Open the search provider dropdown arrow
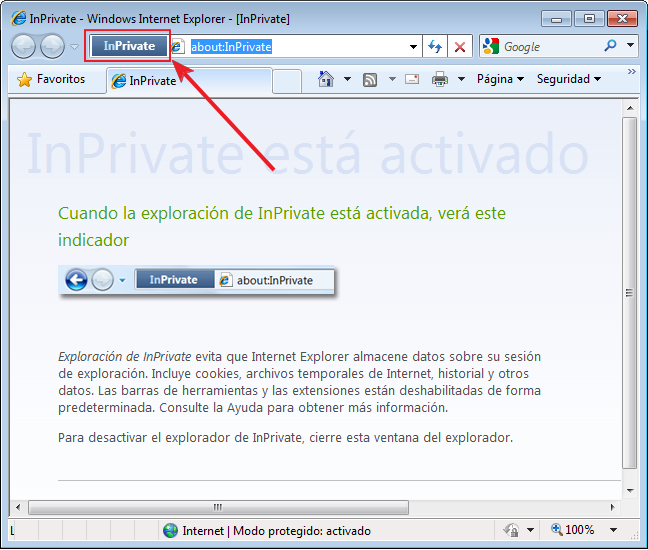This screenshot has width=648, height=550. tap(630, 45)
